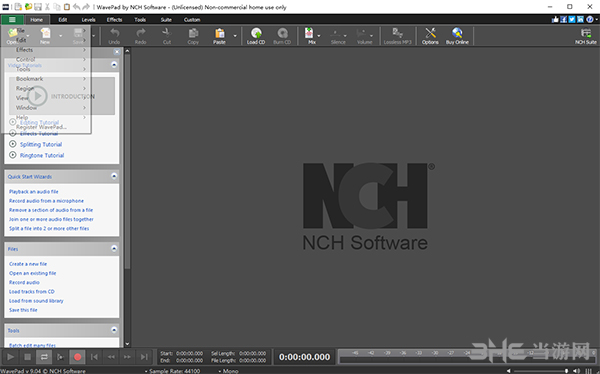Viewport: 600px width, 374px height.
Task: Collapse the Quick Start Wizards panel
Action: [114, 176]
